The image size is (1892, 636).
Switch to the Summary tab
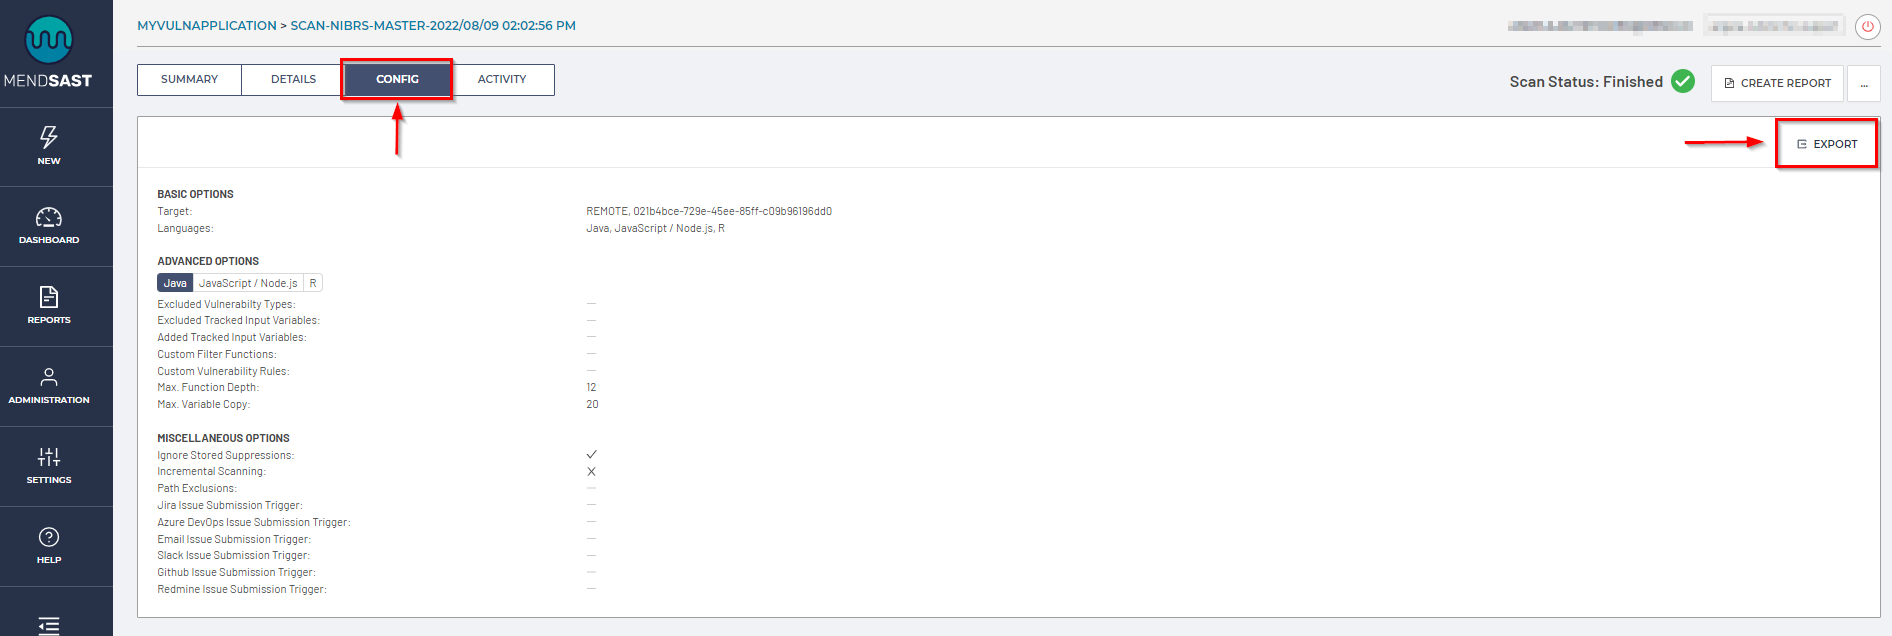(x=189, y=80)
